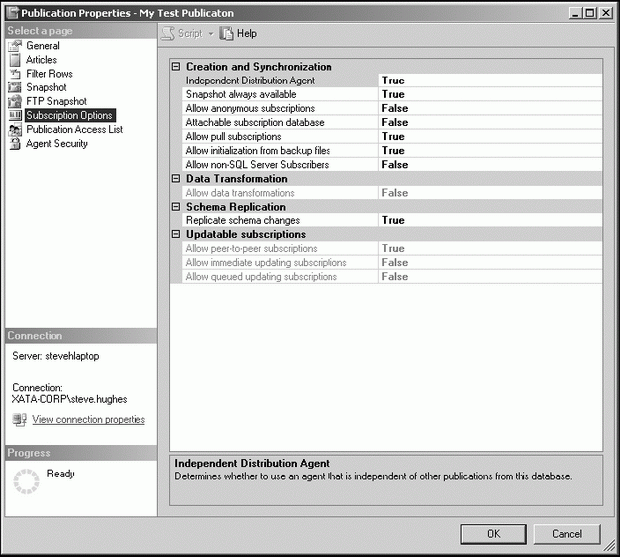The image size is (620, 557).
Task: Click the Script toolbar button label
Action: (190, 34)
